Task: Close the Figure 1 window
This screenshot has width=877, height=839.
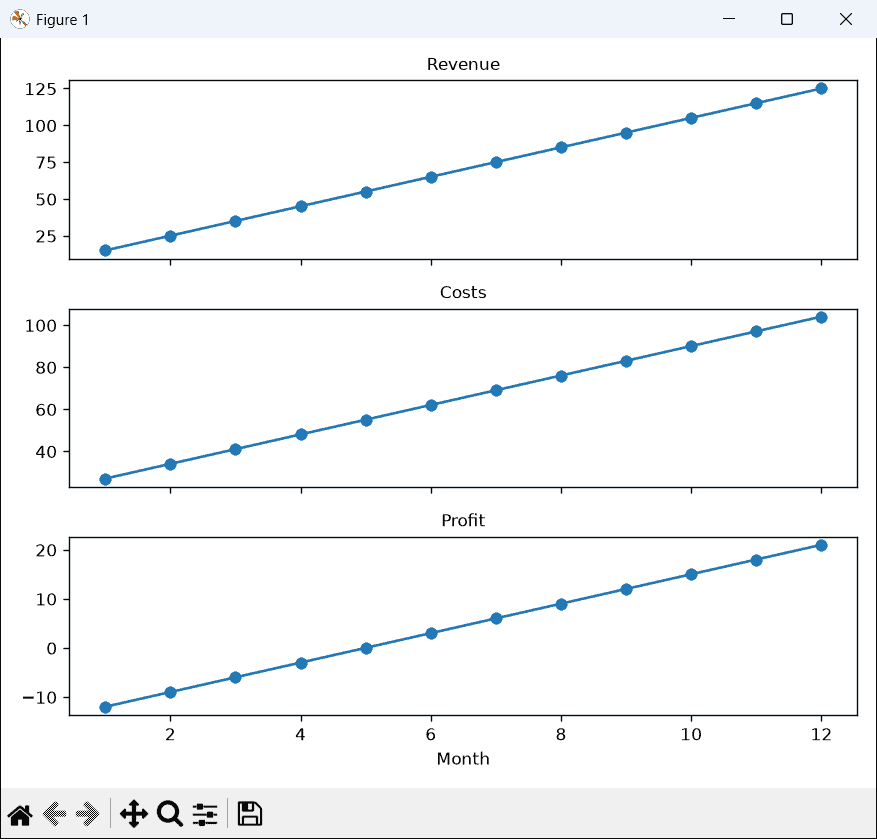Action: pyautogui.click(x=846, y=19)
